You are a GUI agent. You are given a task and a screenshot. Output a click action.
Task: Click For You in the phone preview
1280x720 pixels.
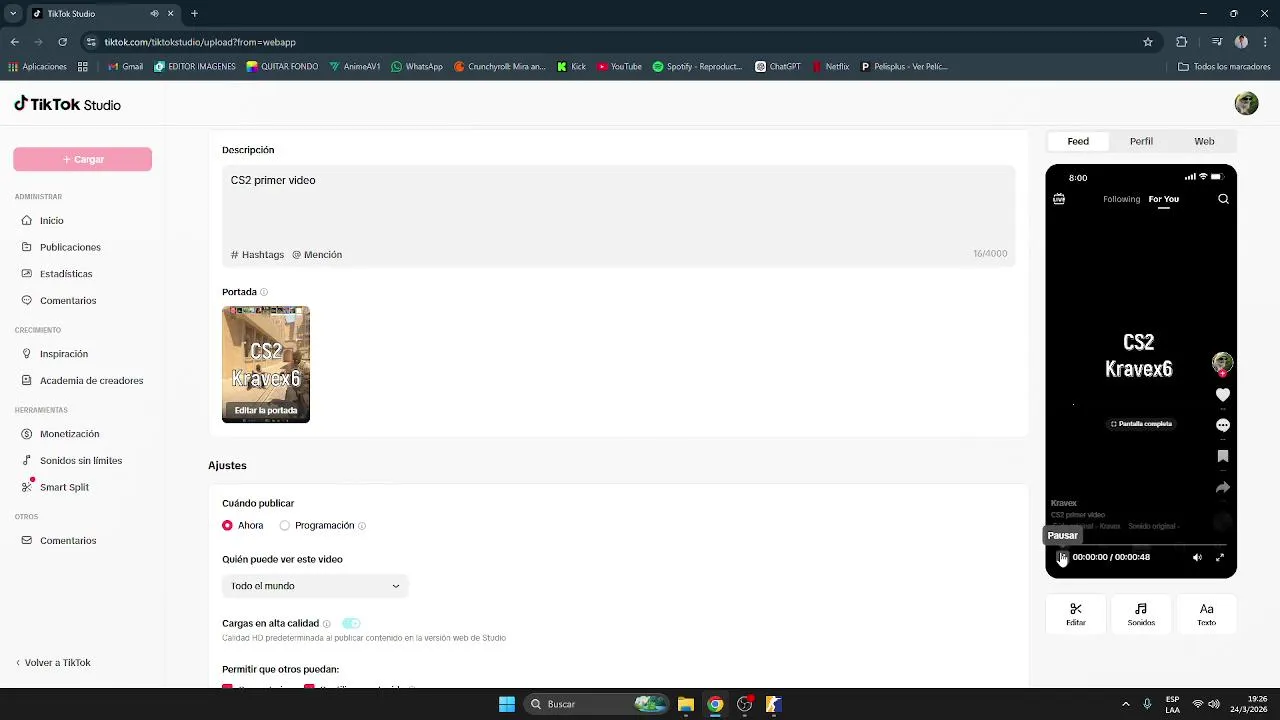pyautogui.click(x=1163, y=199)
